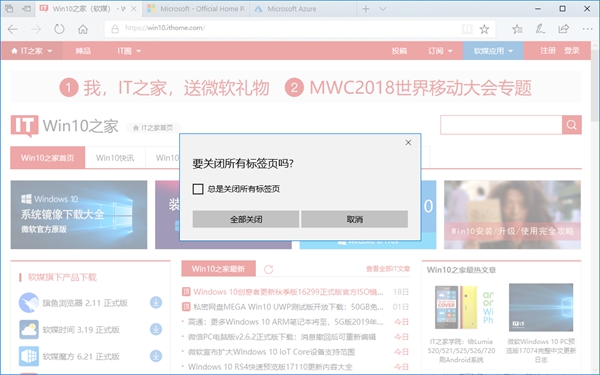Open reading view book icon

(x=467, y=29)
